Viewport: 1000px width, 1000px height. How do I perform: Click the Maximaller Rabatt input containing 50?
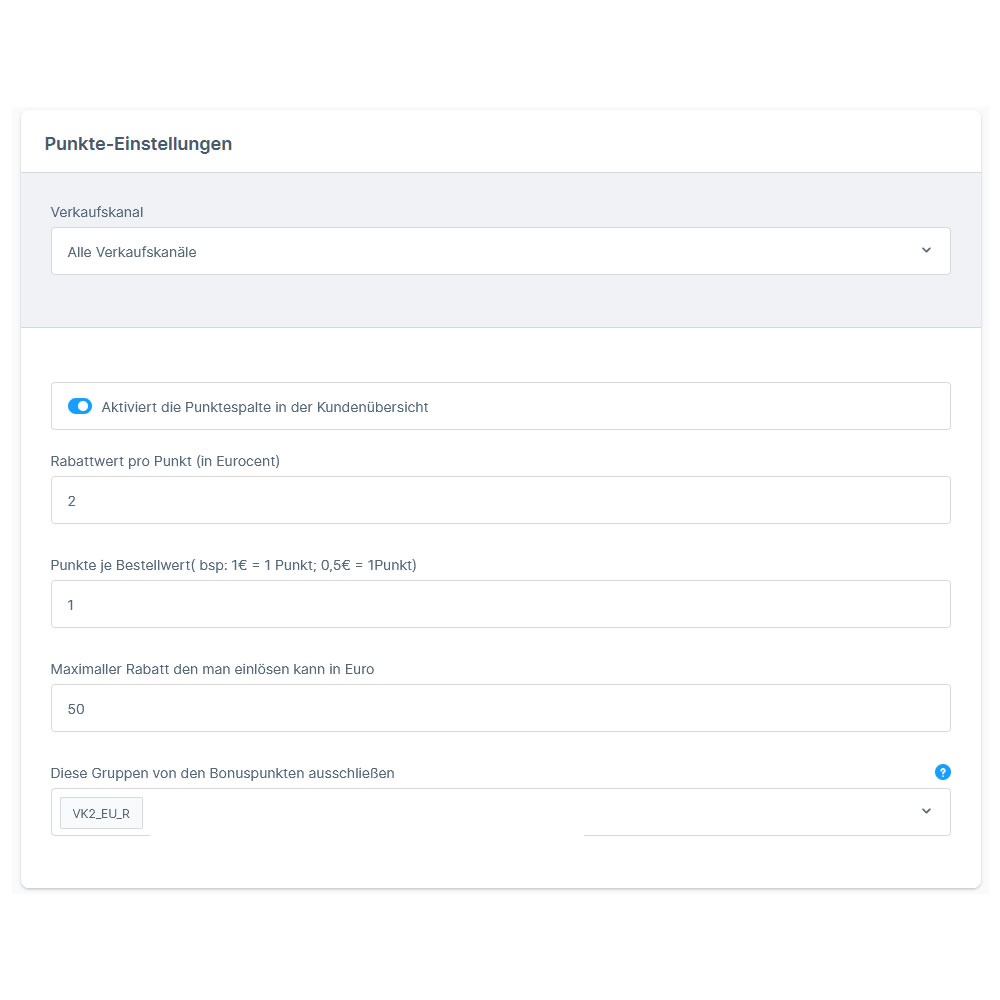click(500, 708)
